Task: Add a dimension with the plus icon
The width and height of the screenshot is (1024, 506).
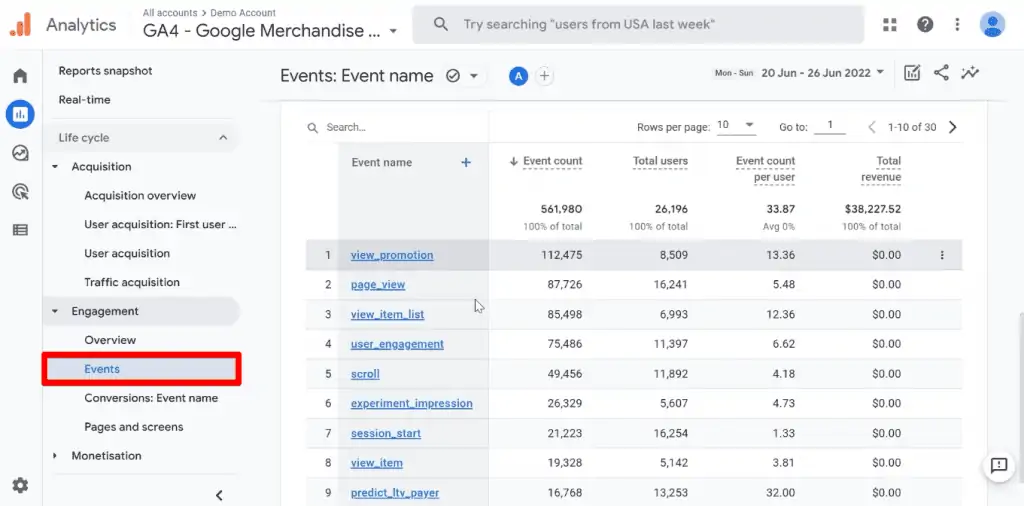Action: [466, 163]
